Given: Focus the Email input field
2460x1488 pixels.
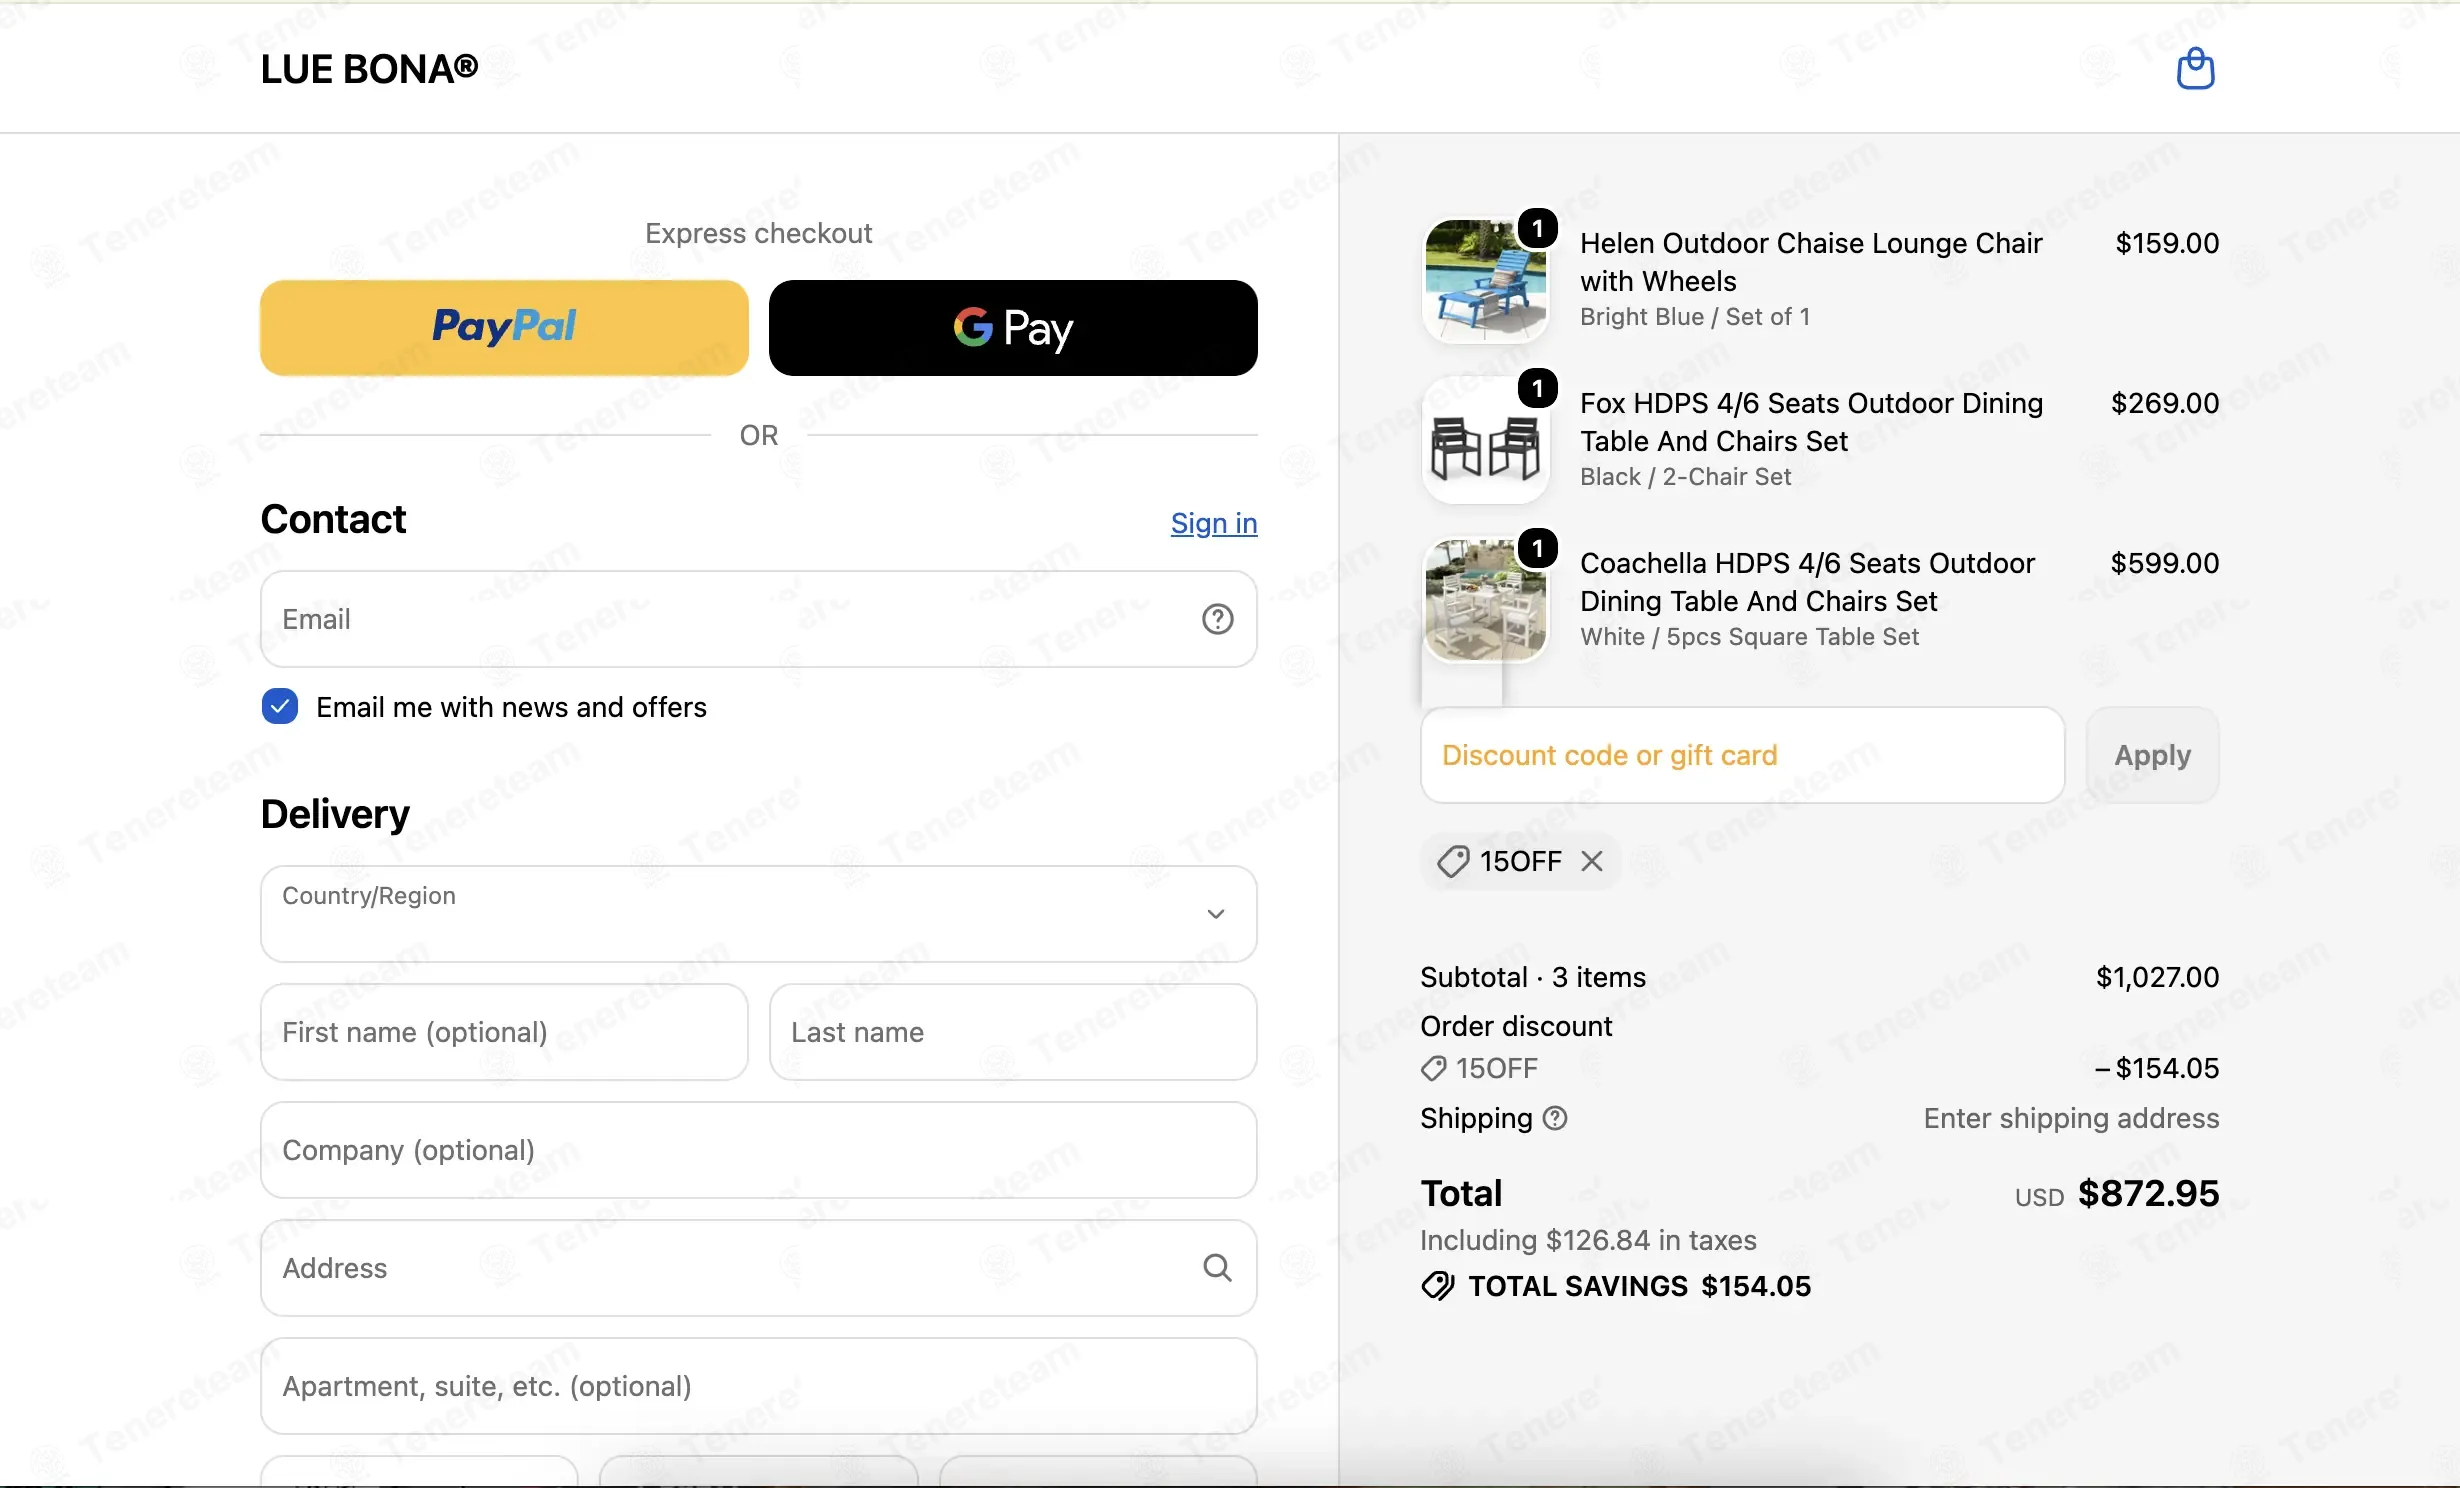Looking at the screenshot, I should 758,619.
